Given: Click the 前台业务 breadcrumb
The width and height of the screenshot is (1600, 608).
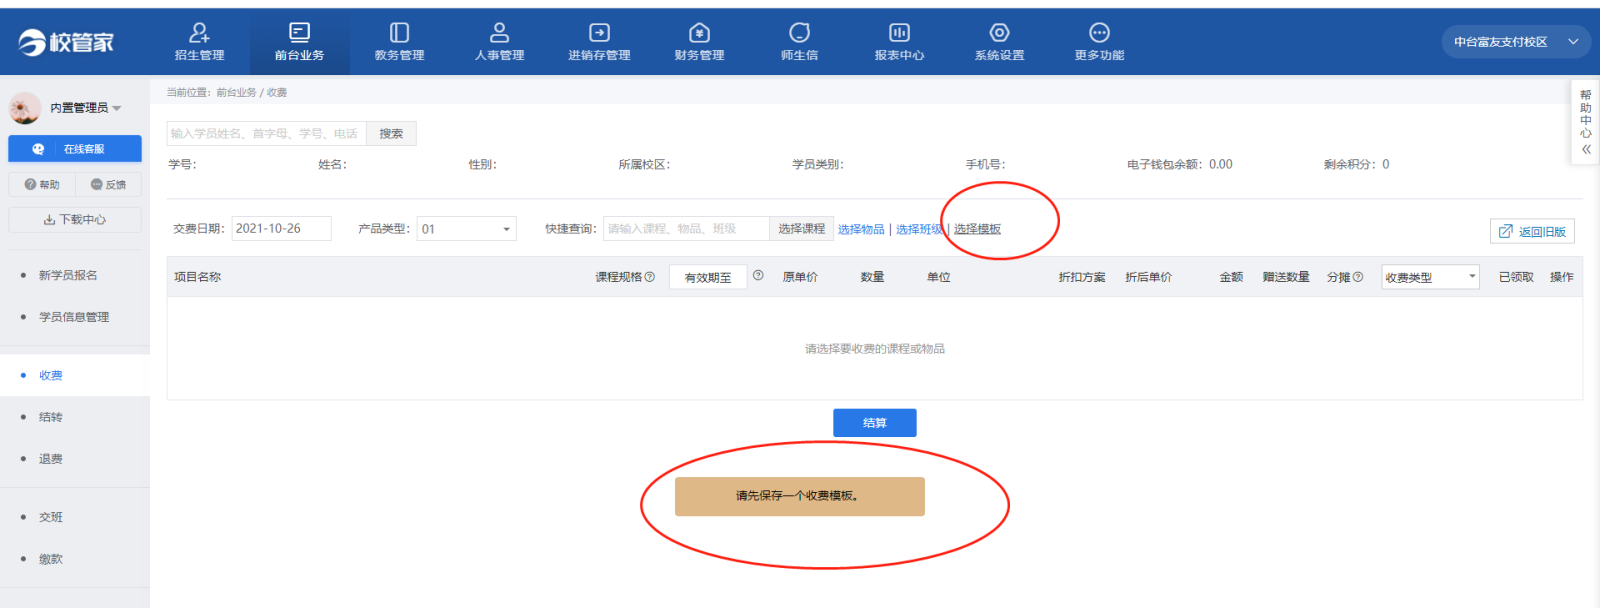Looking at the screenshot, I should (236, 92).
